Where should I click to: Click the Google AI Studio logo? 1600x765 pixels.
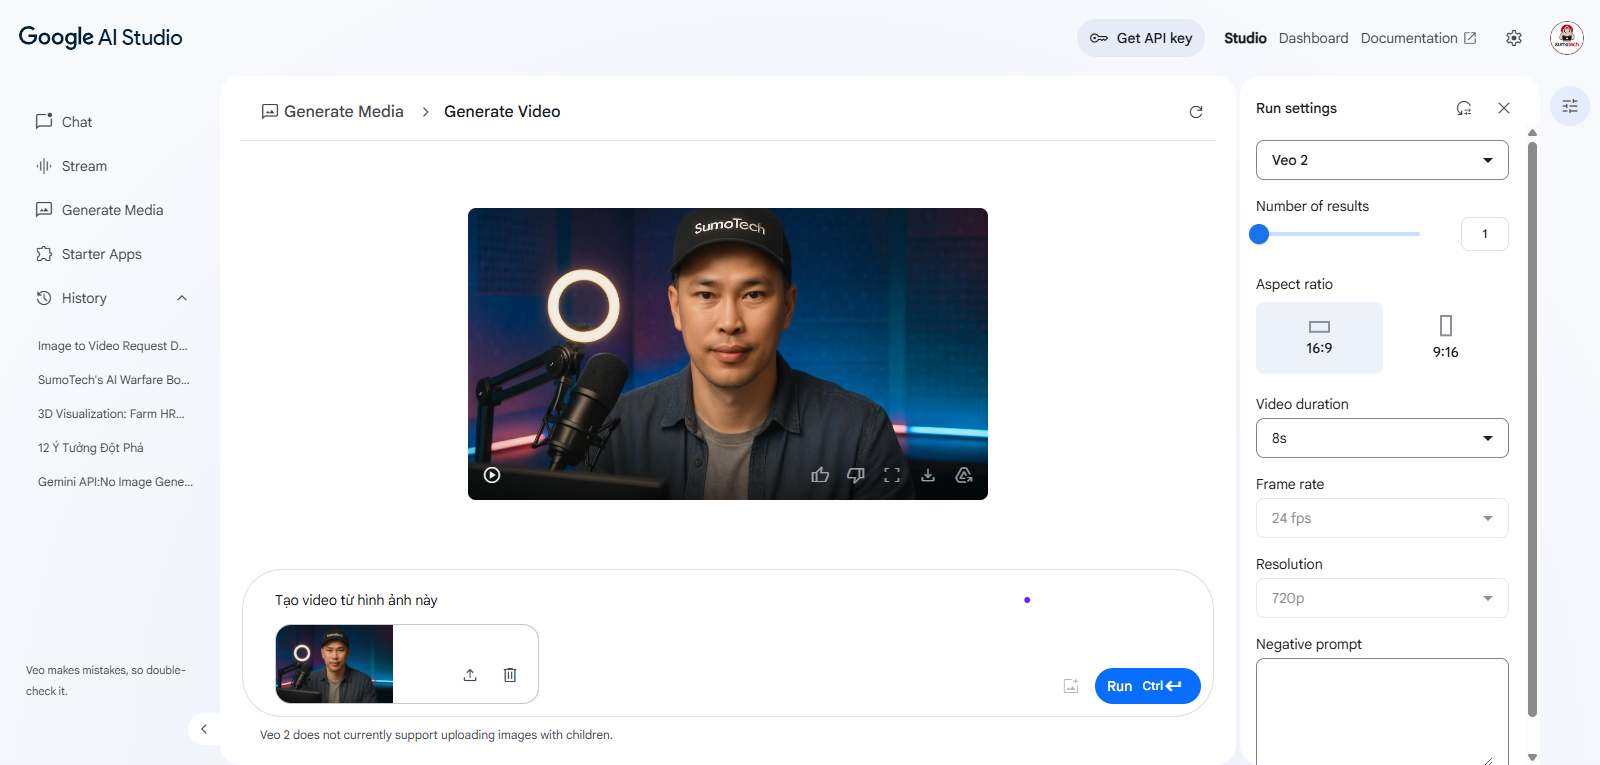coord(100,37)
